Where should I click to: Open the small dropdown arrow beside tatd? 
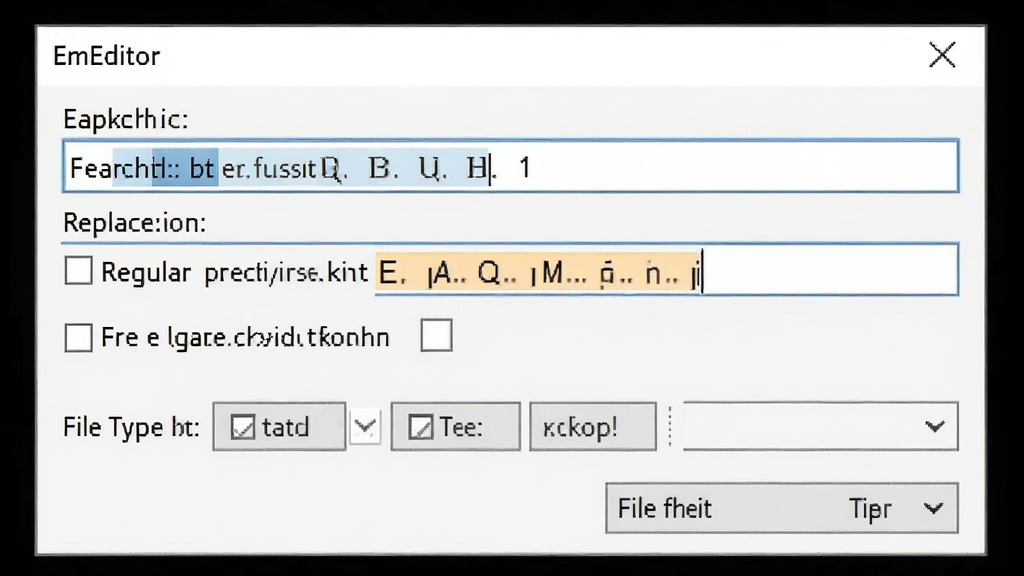[x=365, y=427]
